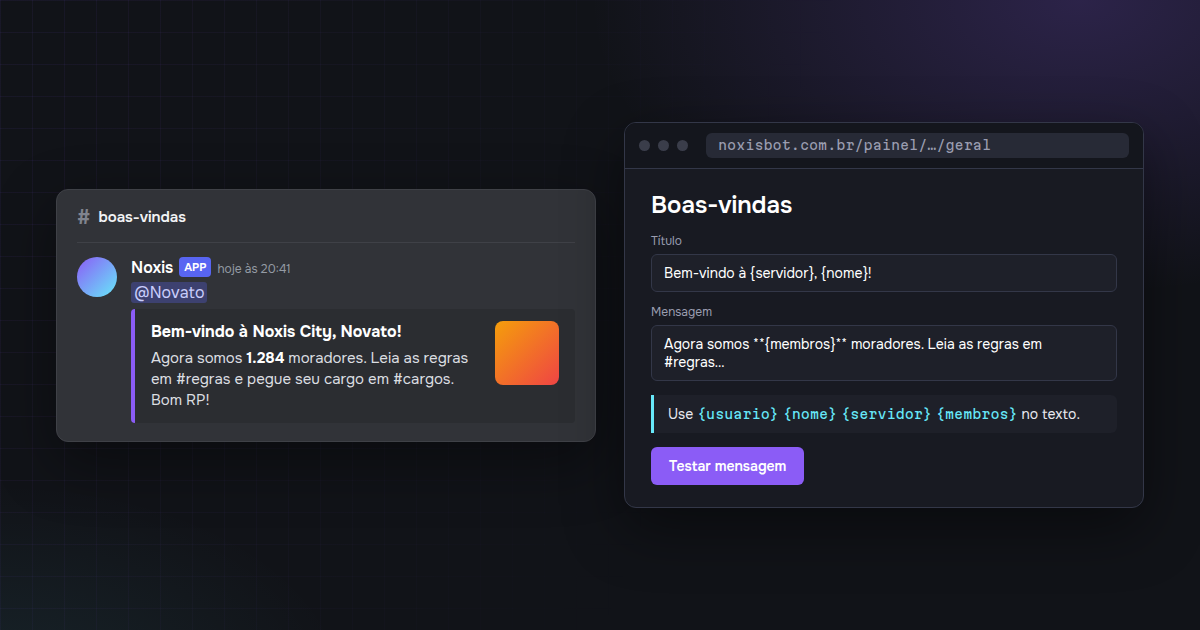
Task: Select the {nome} placeholder in the hint
Action: pos(810,414)
